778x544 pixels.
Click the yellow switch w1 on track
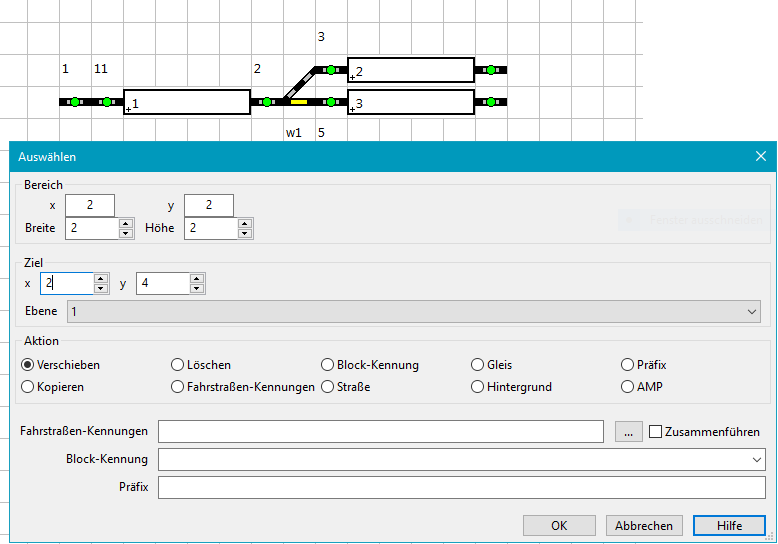pos(298,102)
